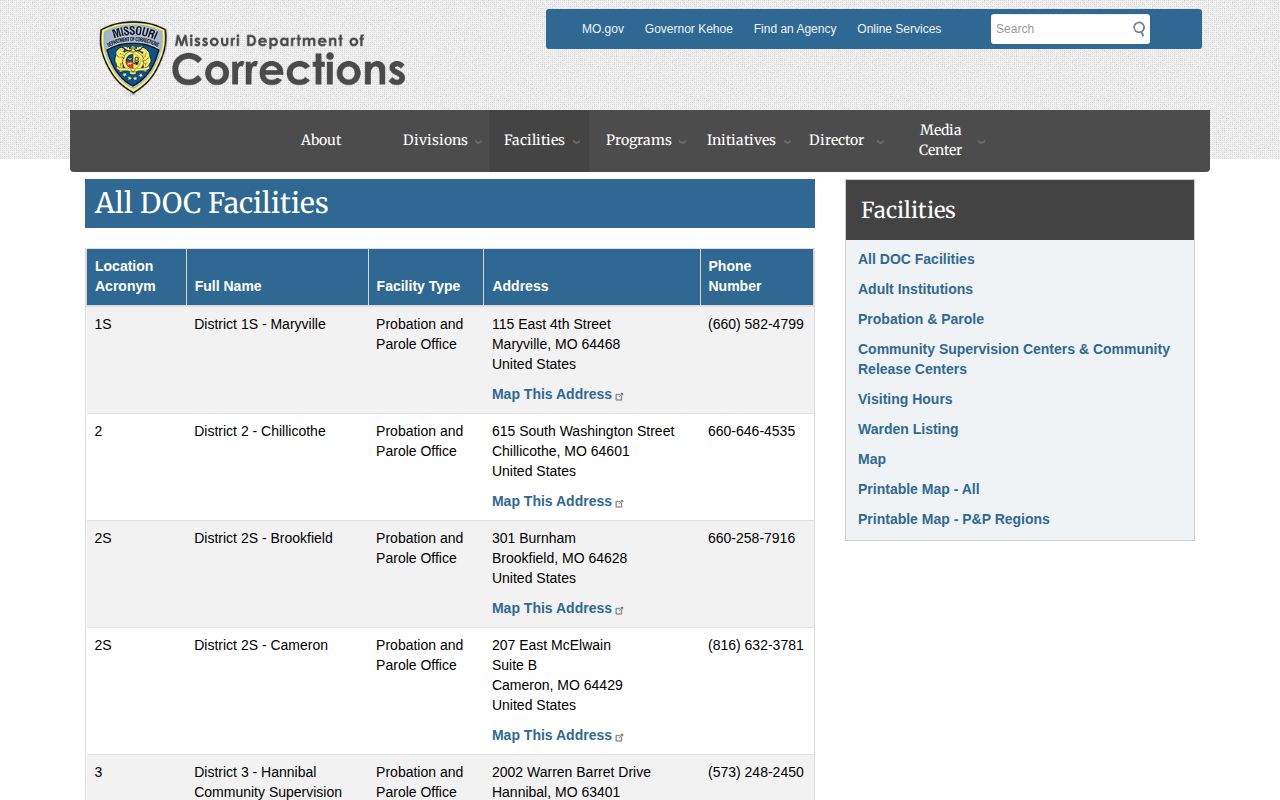Viewport: 1280px width, 800px height.
Task: Open Governor Kehoe link
Action: tap(689, 29)
